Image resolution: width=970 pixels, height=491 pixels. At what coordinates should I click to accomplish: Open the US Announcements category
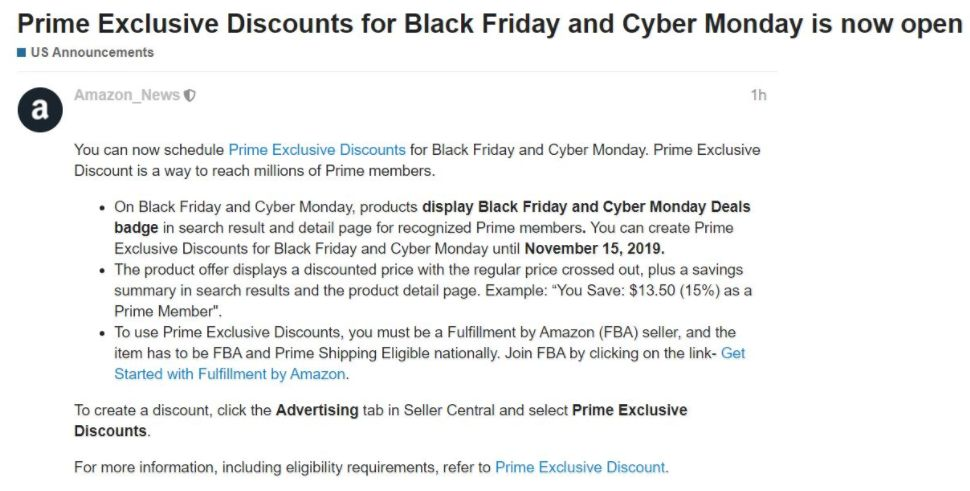coord(92,52)
